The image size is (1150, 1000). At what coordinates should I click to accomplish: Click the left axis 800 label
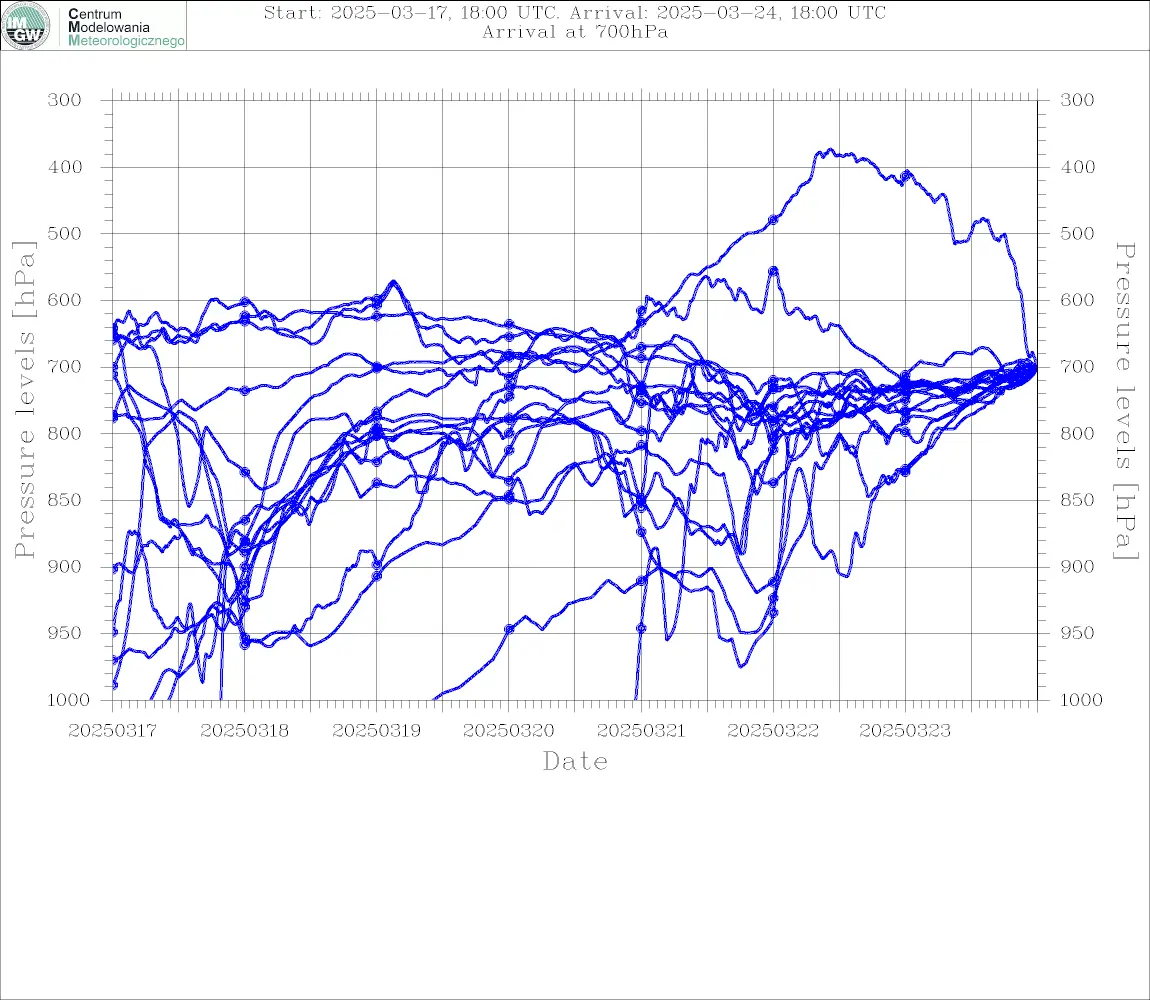coord(65,433)
